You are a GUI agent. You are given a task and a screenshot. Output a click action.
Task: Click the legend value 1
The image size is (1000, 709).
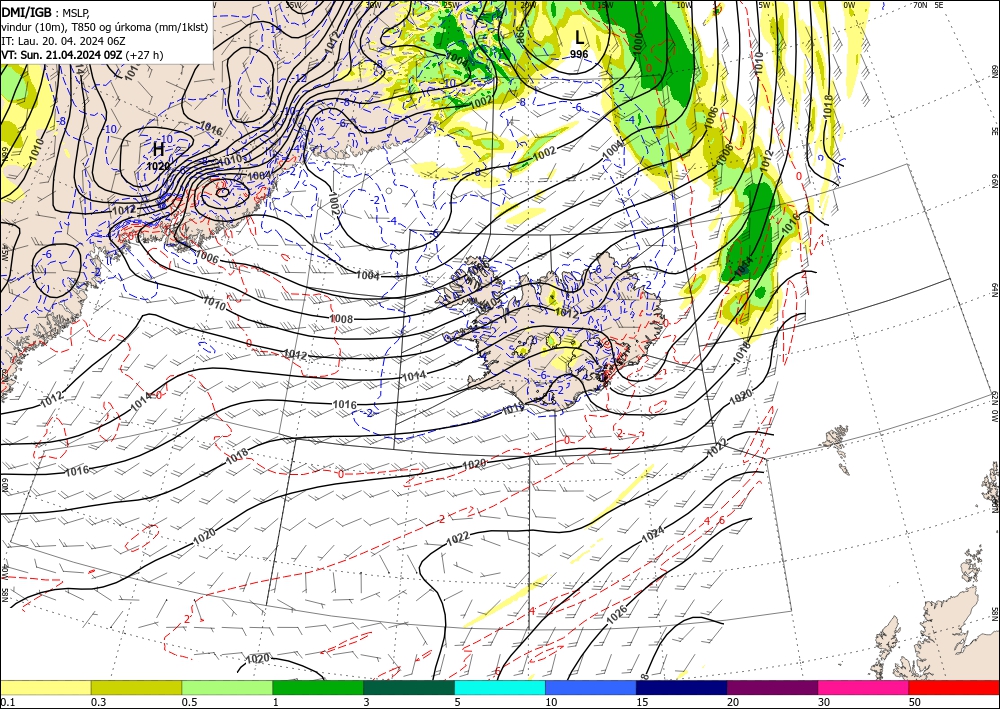276,702
